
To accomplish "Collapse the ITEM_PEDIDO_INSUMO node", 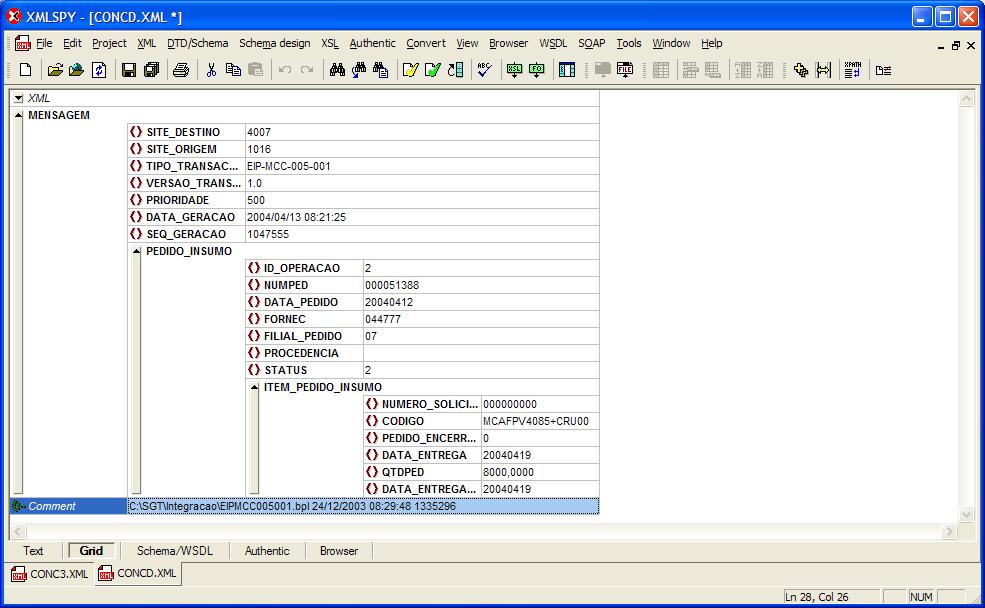I will [254, 388].
